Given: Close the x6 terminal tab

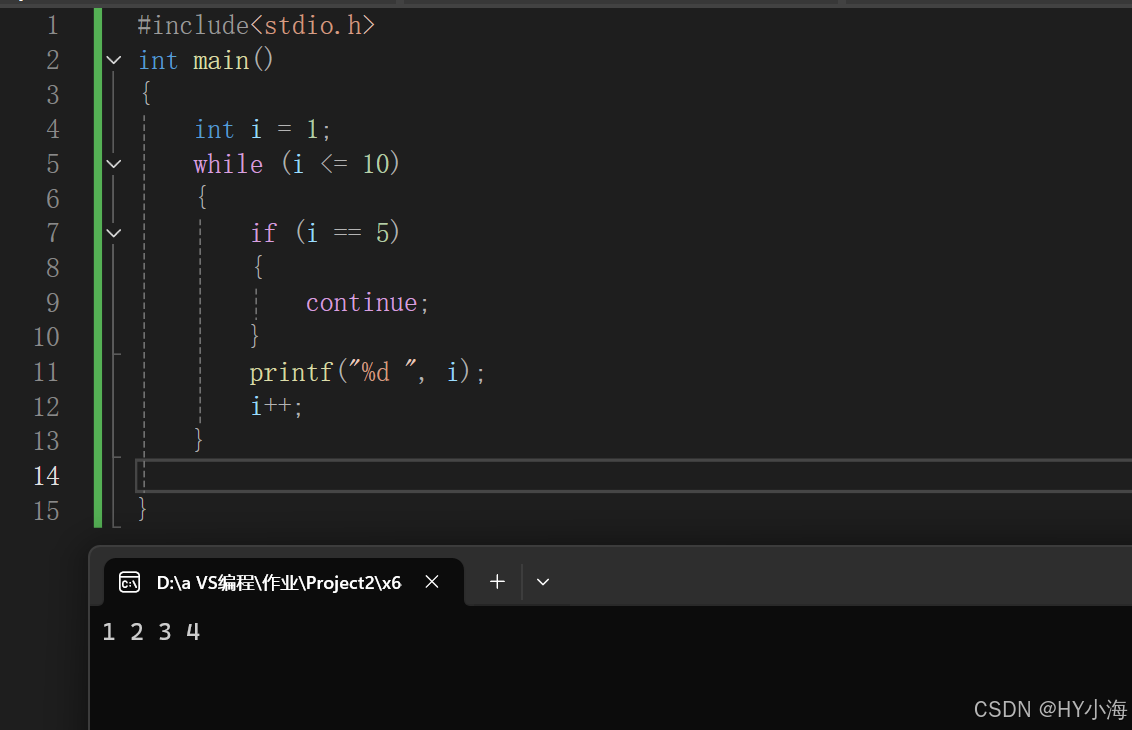Looking at the screenshot, I should click(432, 582).
